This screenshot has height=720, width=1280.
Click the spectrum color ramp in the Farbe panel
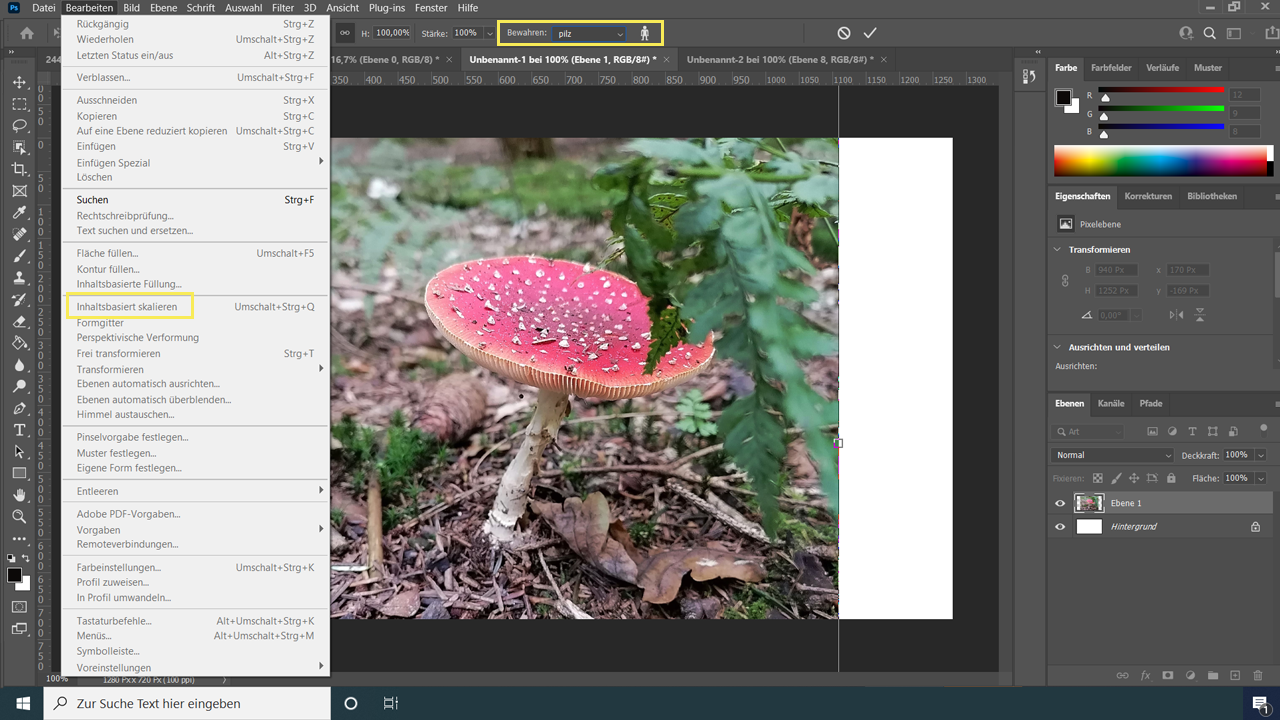click(x=1160, y=160)
